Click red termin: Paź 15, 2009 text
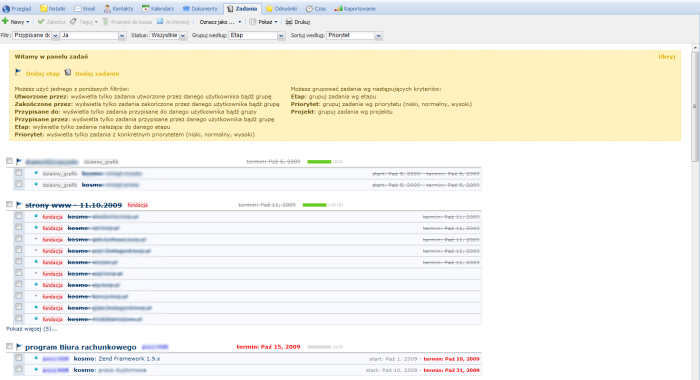Image resolution: width=700 pixels, height=380 pixels. [x=268, y=347]
